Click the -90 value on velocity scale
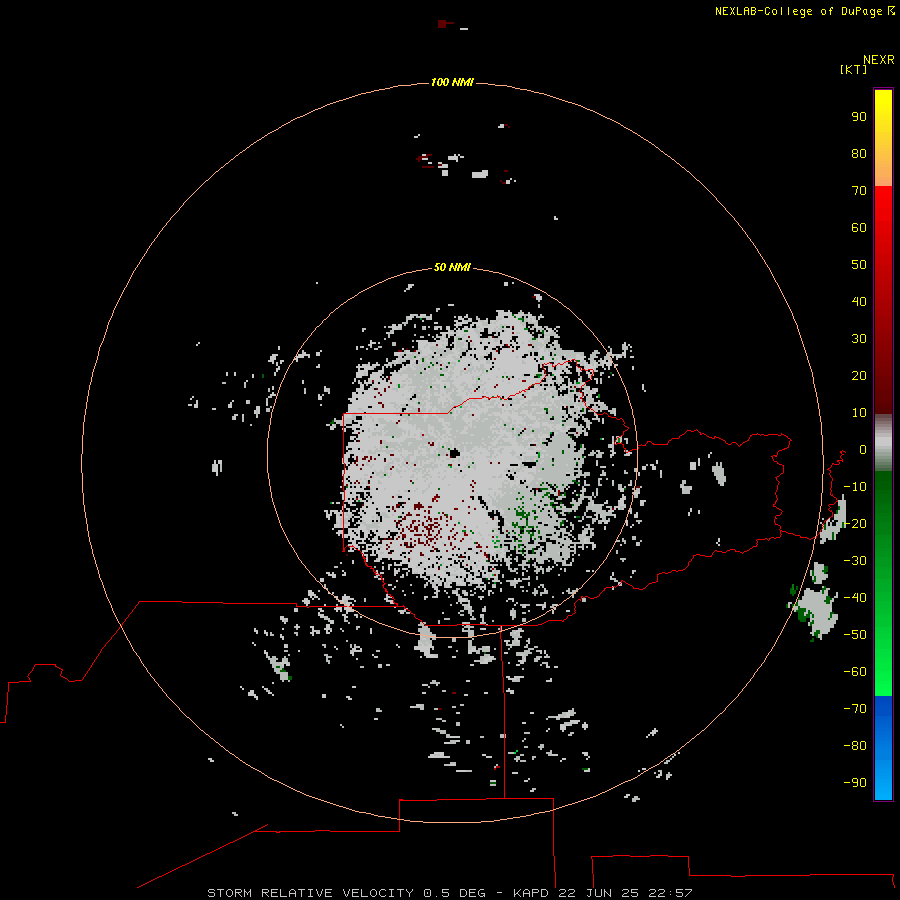Image resolution: width=900 pixels, height=900 pixels. click(855, 783)
